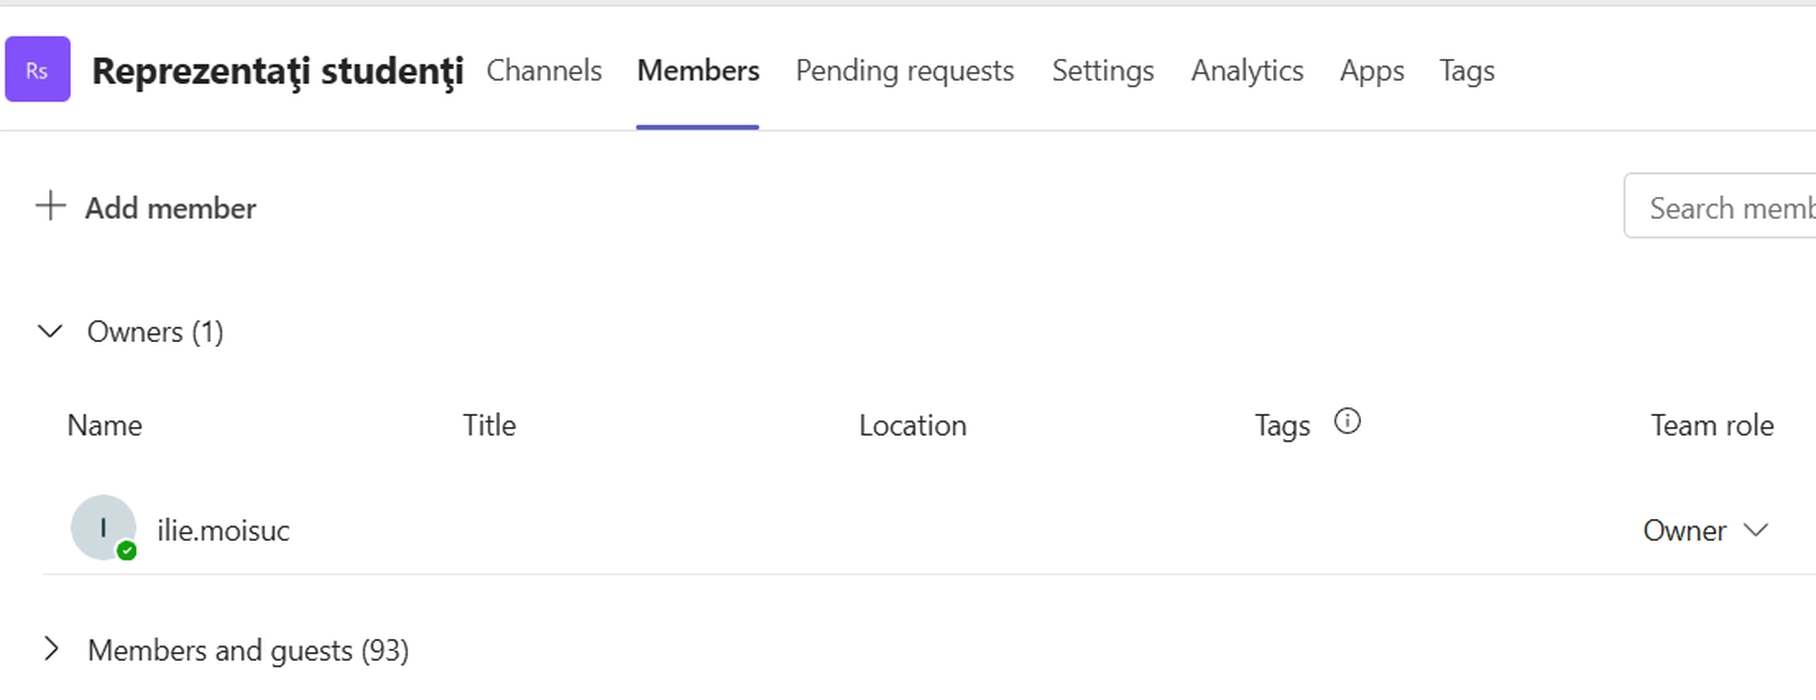Switch to the Channels tab

pyautogui.click(x=544, y=70)
